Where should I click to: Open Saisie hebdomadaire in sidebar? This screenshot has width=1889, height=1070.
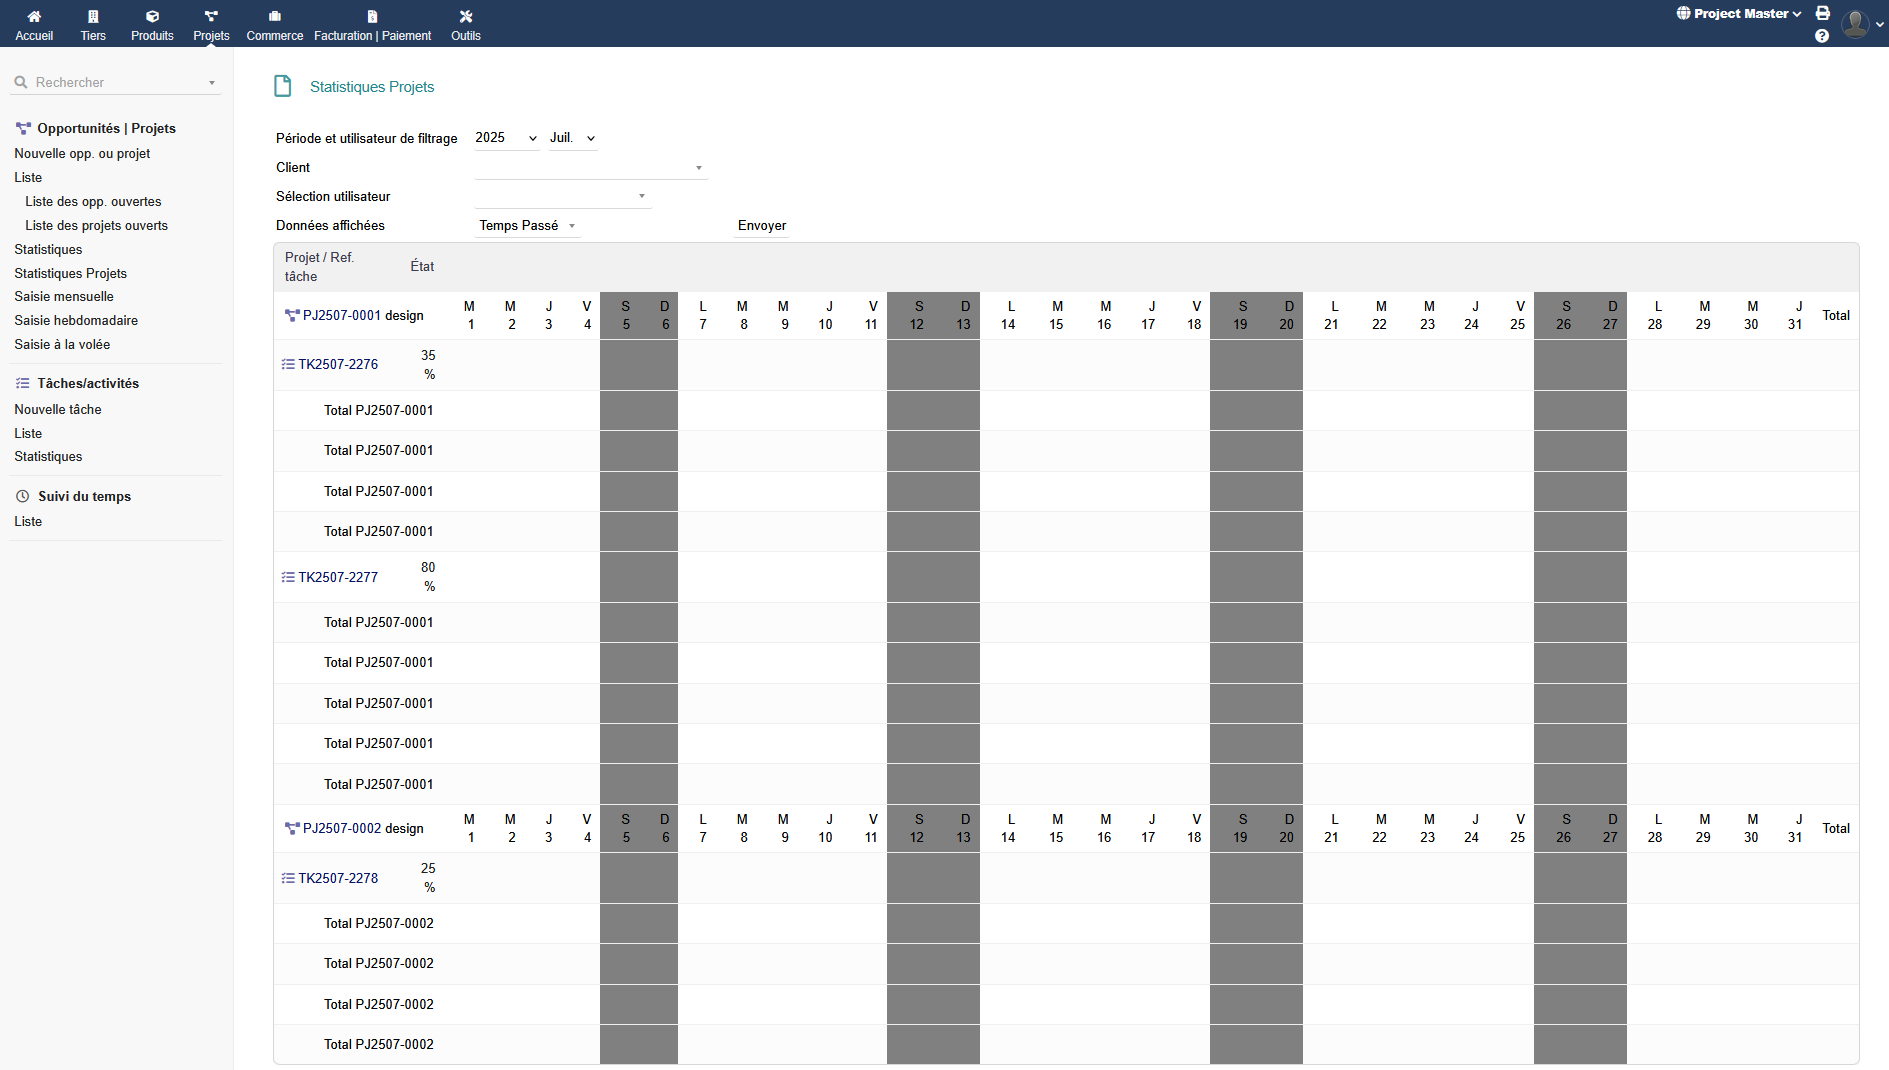click(76, 321)
